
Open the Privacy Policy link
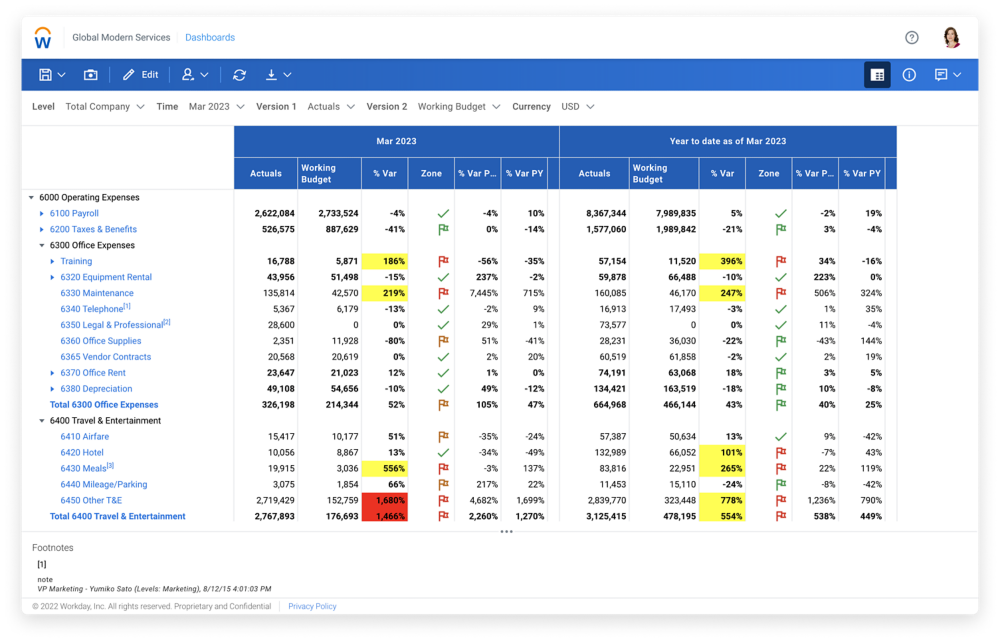click(312, 606)
